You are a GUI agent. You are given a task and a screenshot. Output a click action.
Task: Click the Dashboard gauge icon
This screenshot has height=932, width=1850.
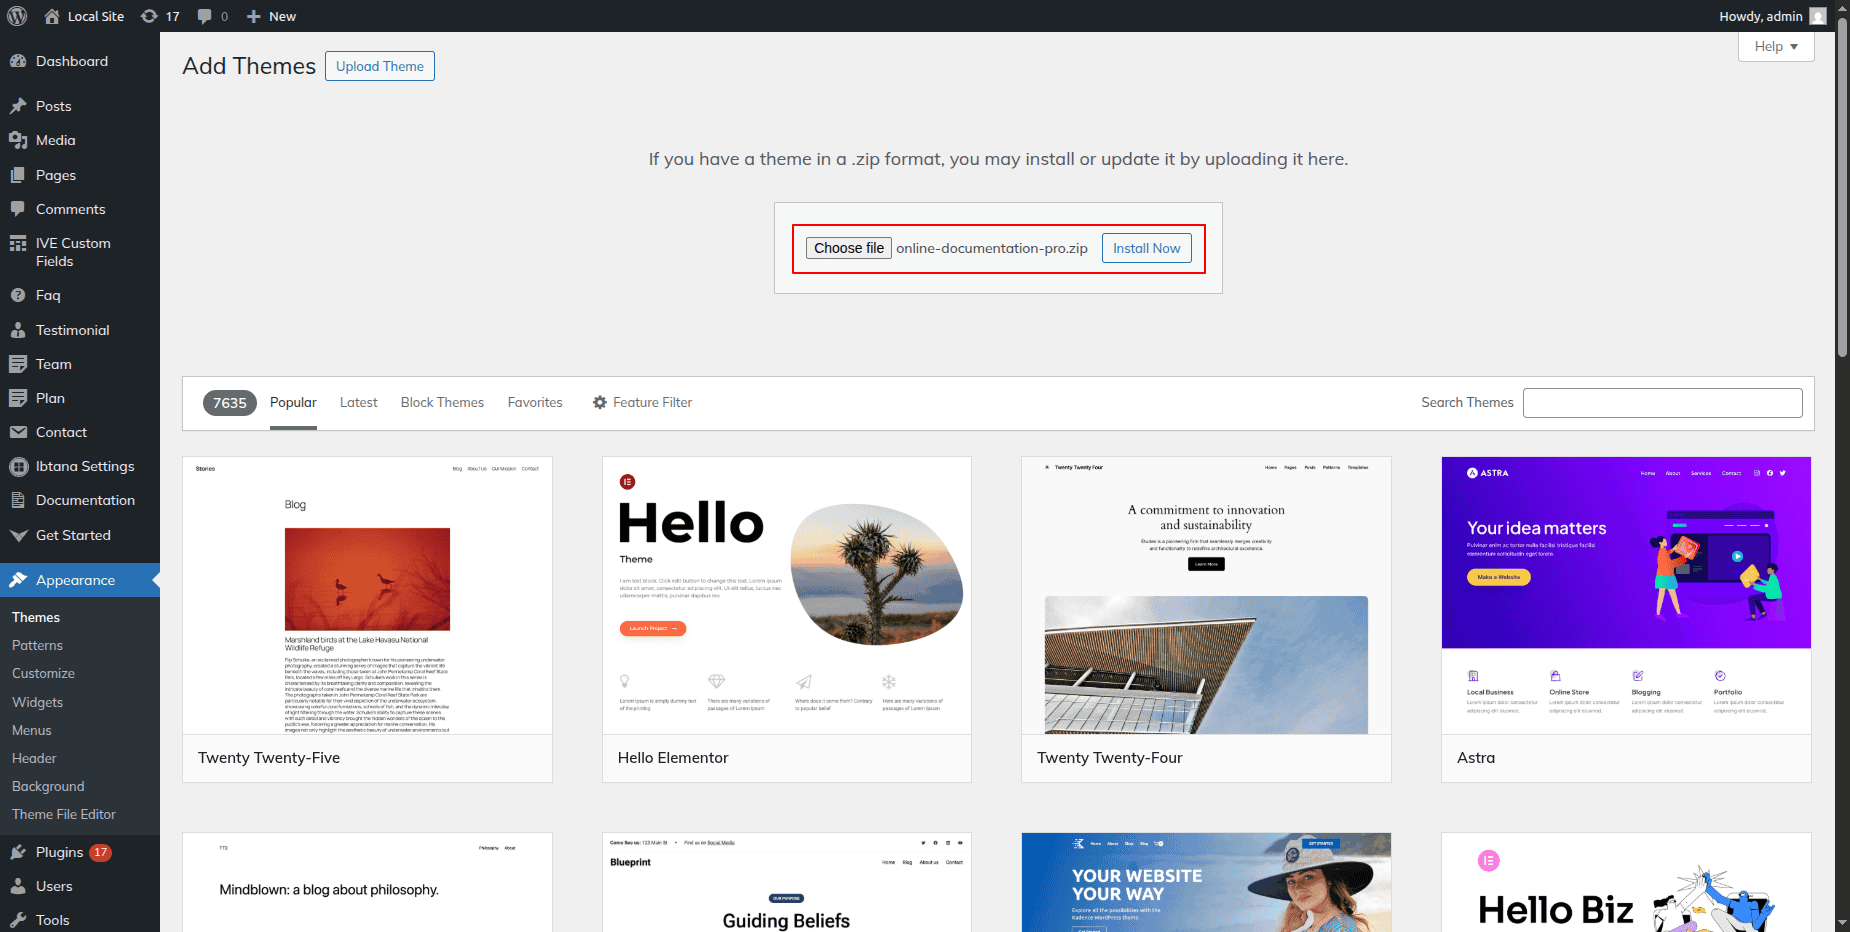pos(18,61)
